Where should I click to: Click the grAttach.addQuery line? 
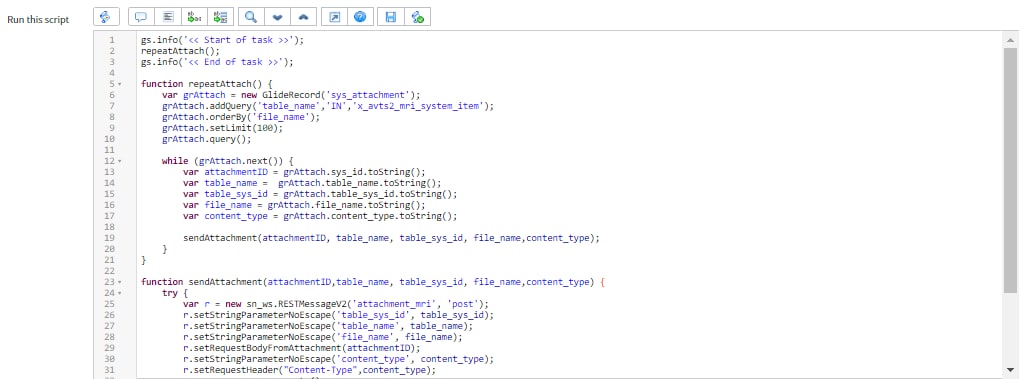329,106
